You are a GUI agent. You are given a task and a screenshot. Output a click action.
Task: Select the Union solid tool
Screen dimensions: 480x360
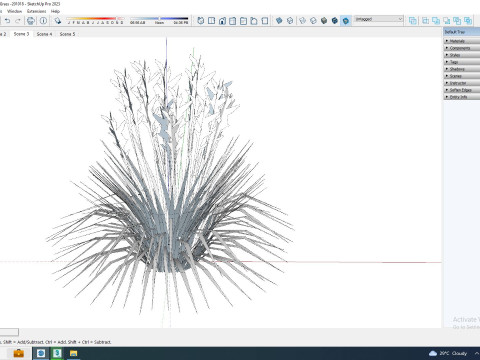[x=436, y=21]
